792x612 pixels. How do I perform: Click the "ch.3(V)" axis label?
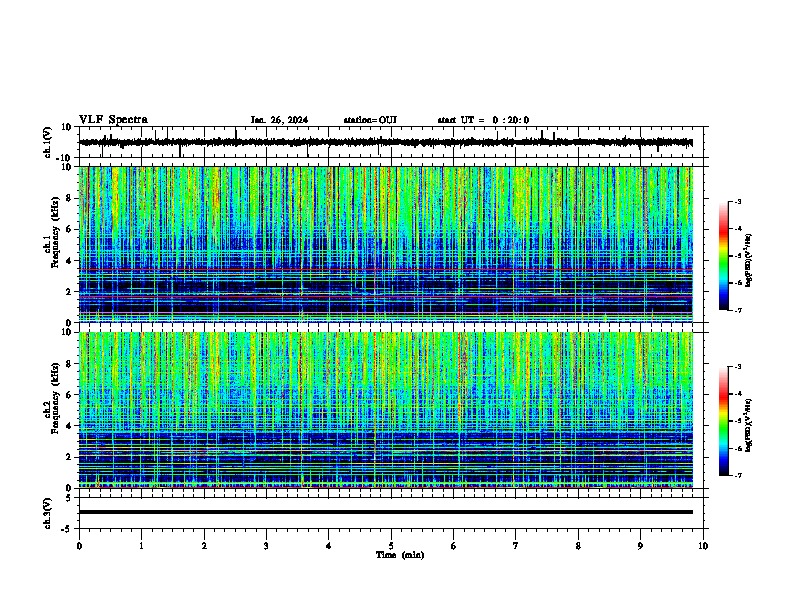[47, 513]
